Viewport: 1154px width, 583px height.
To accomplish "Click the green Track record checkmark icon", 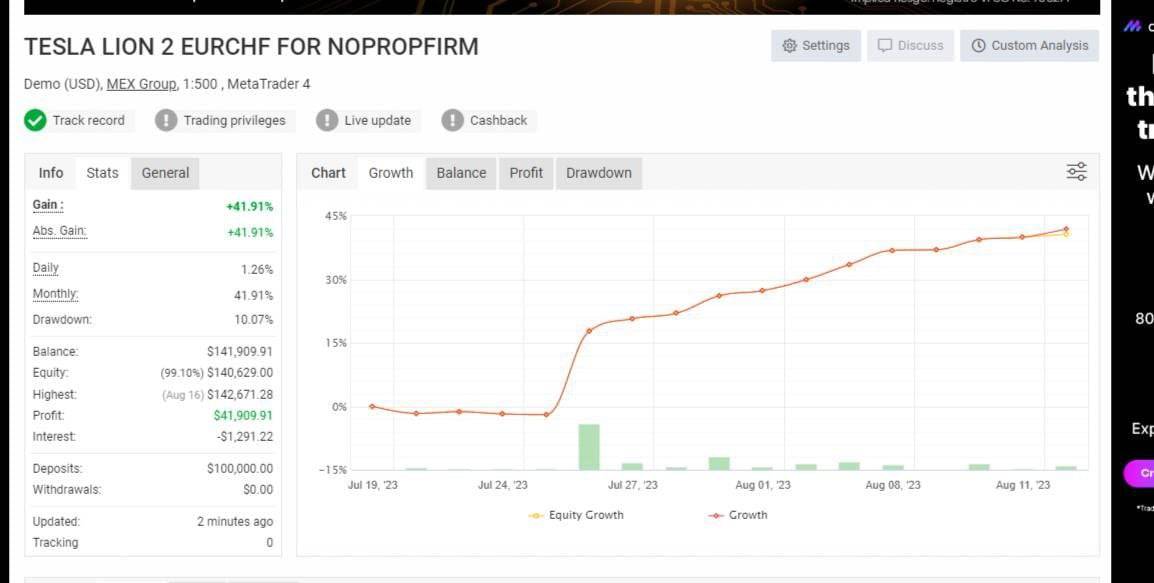I will click(35, 121).
